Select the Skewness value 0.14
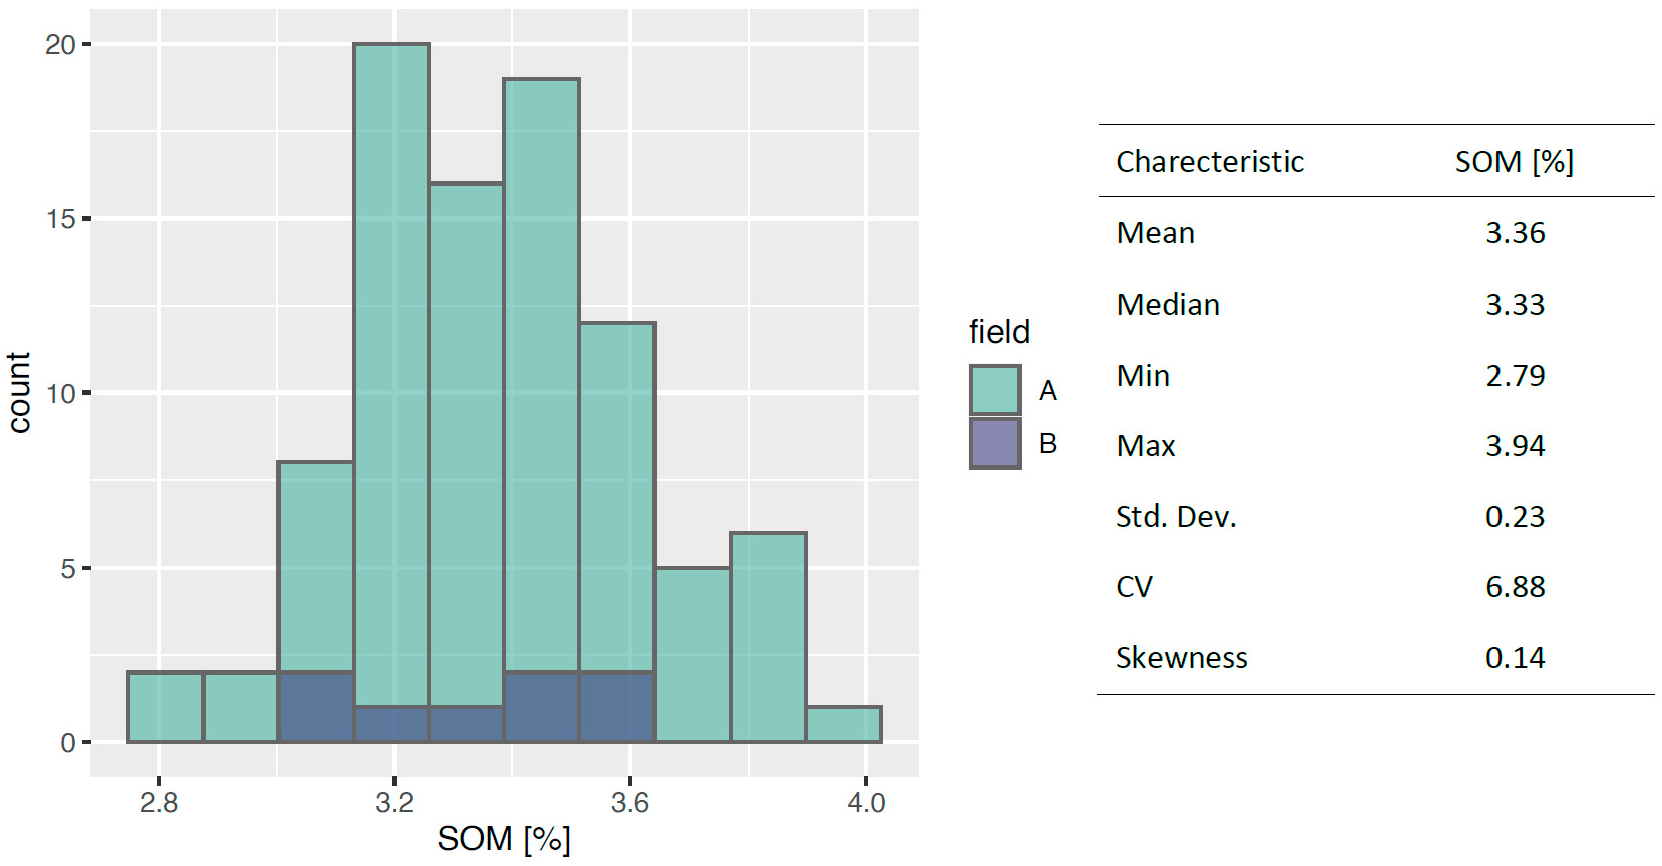The image size is (1662, 866). [1515, 658]
